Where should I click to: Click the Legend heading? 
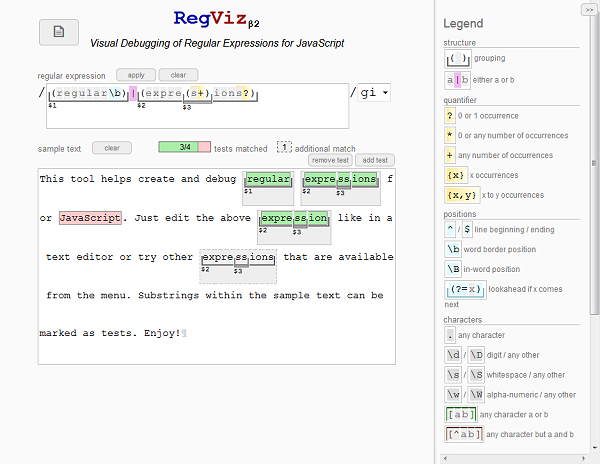463,23
